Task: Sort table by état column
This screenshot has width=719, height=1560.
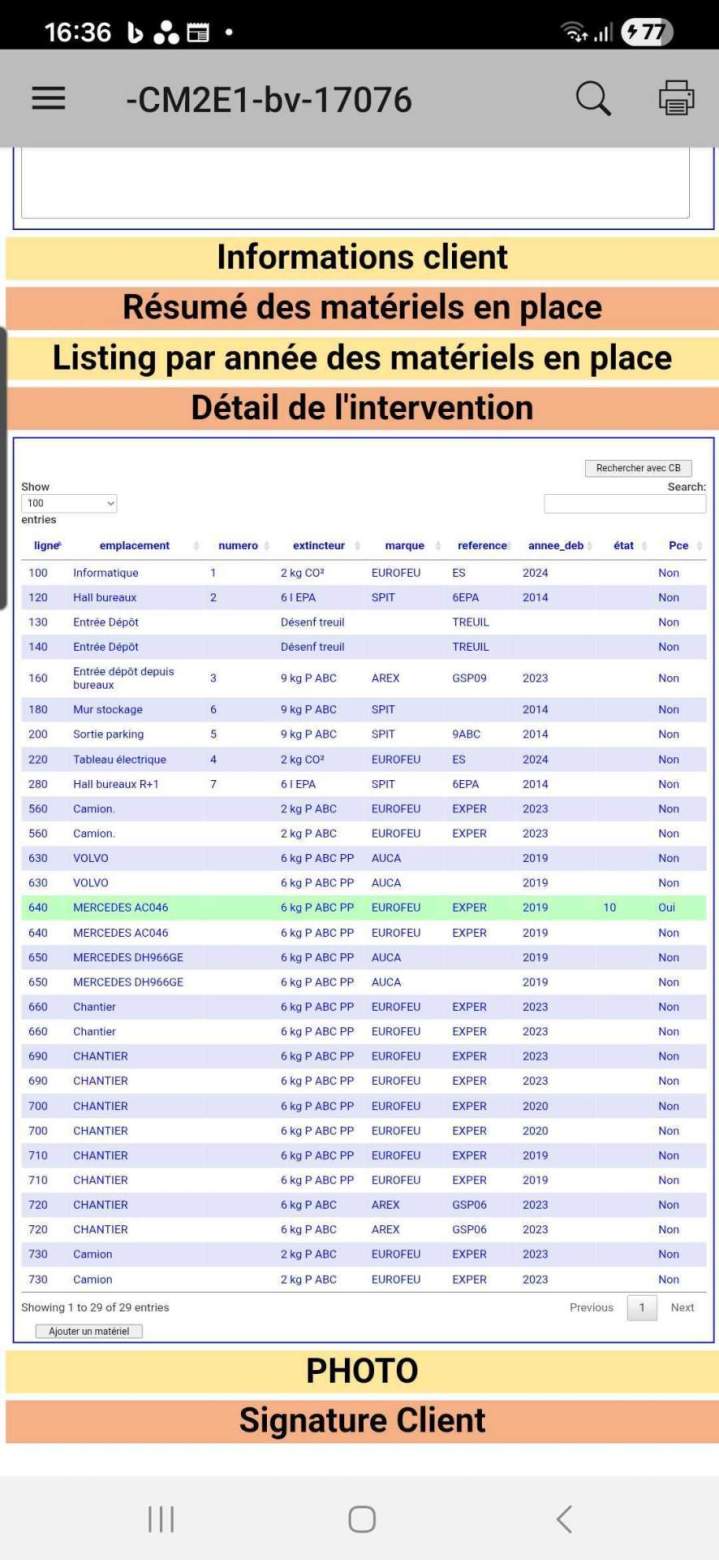Action: pyautogui.click(x=625, y=546)
